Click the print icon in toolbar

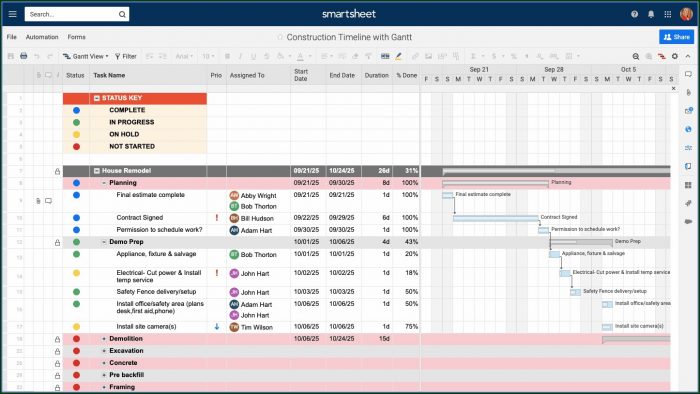tap(24, 56)
